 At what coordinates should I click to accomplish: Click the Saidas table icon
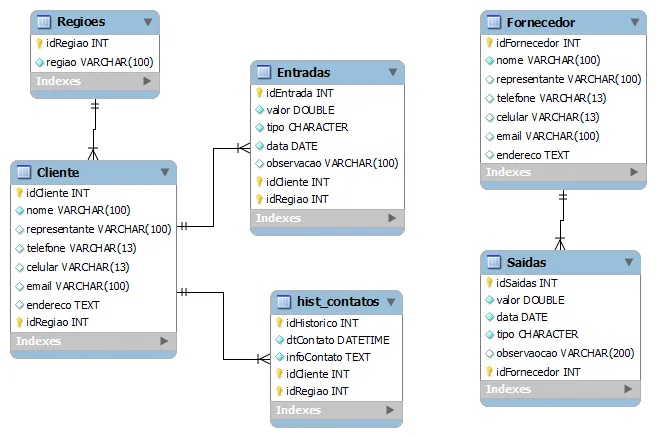click(x=494, y=262)
